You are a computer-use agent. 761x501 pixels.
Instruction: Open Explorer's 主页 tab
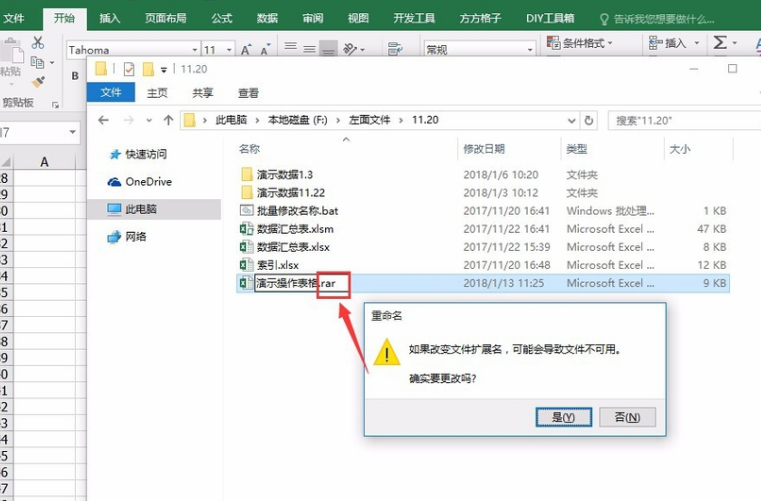point(157,93)
